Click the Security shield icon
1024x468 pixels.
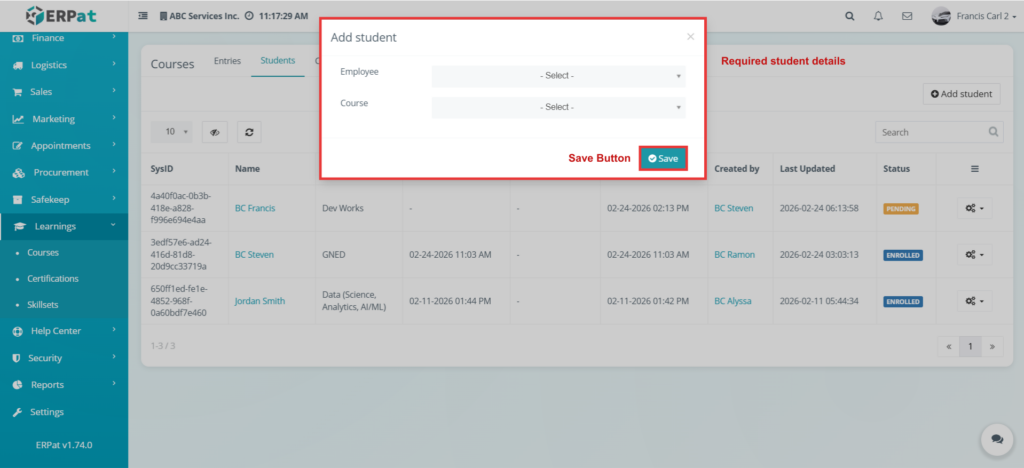(17, 358)
